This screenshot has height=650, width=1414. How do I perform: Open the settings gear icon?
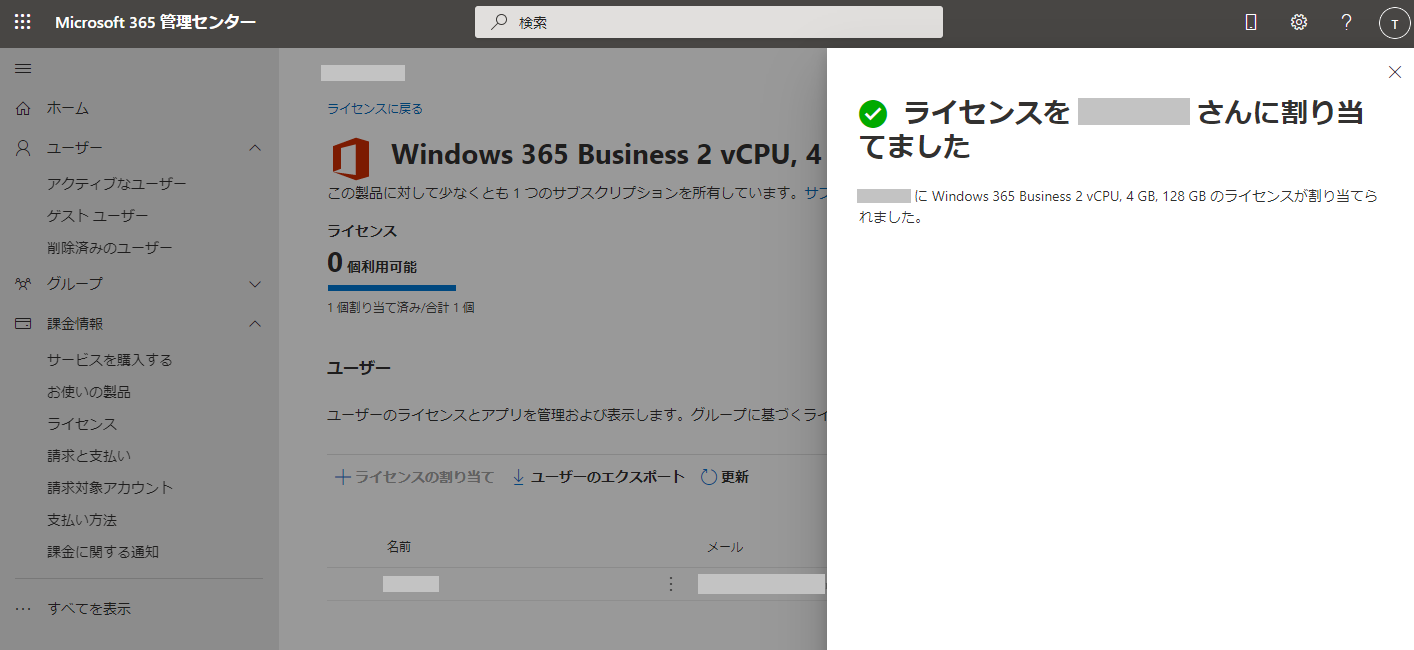tap(1299, 22)
